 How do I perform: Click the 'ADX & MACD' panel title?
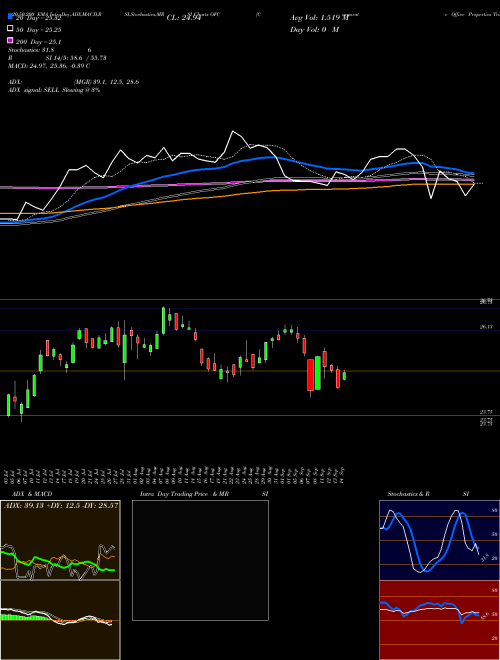pos(32,494)
